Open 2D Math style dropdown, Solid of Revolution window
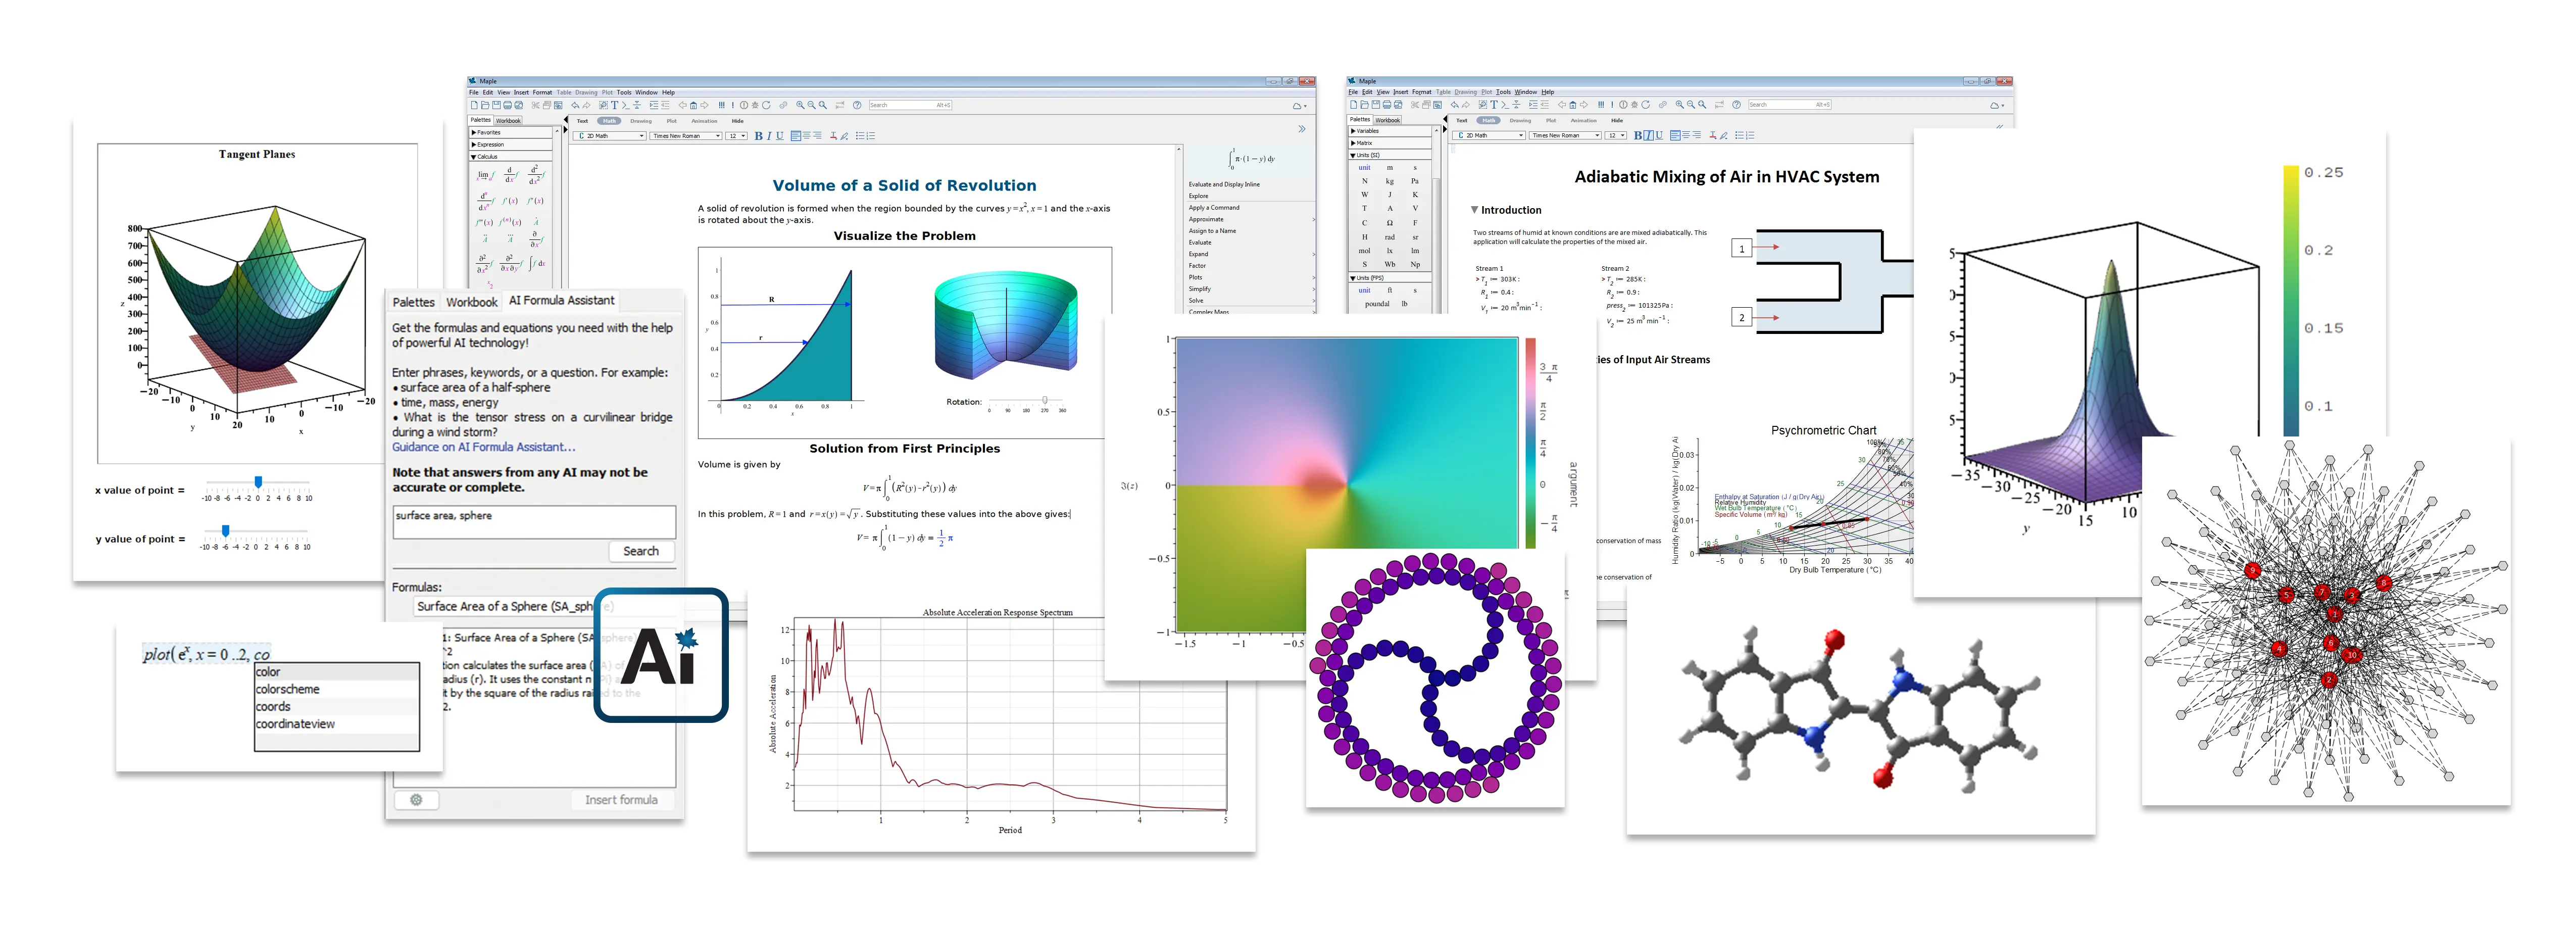The image size is (2576, 925). click(610, 136)
